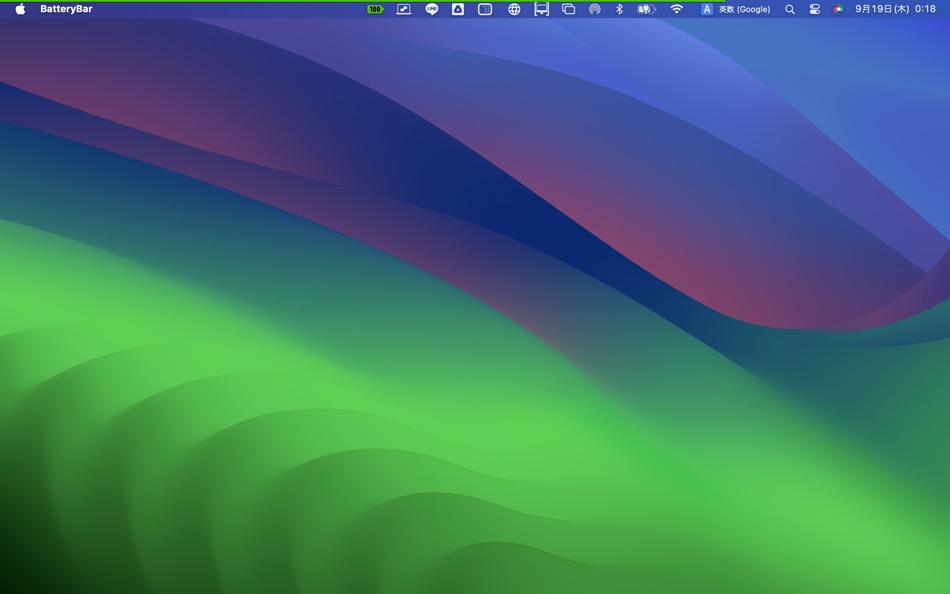Open the BatteryBar application menu
The image size is (950, 594).
(66, 9)
